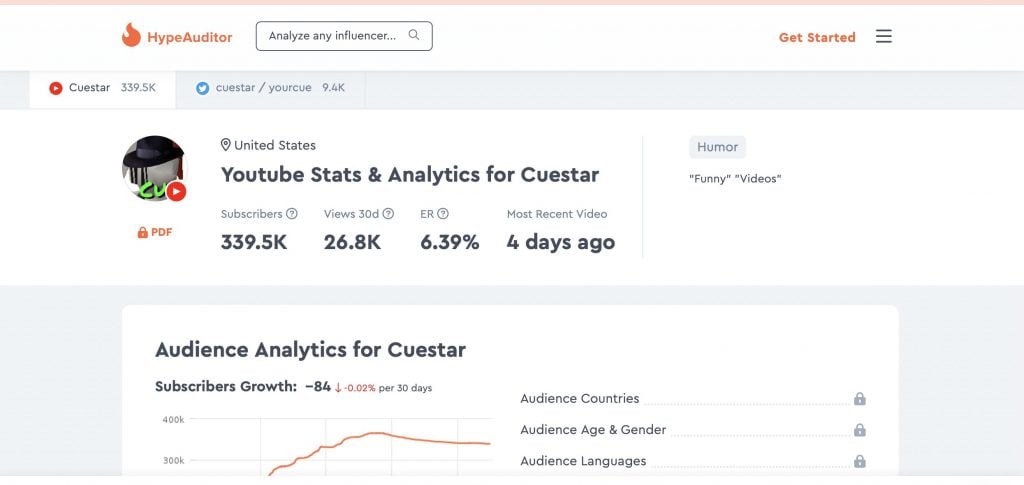Image resolution: width=1024 pixels, height=485 pixels.
Task: Click the HypeAuditor flame logo
Action: (x=131, y=35)
